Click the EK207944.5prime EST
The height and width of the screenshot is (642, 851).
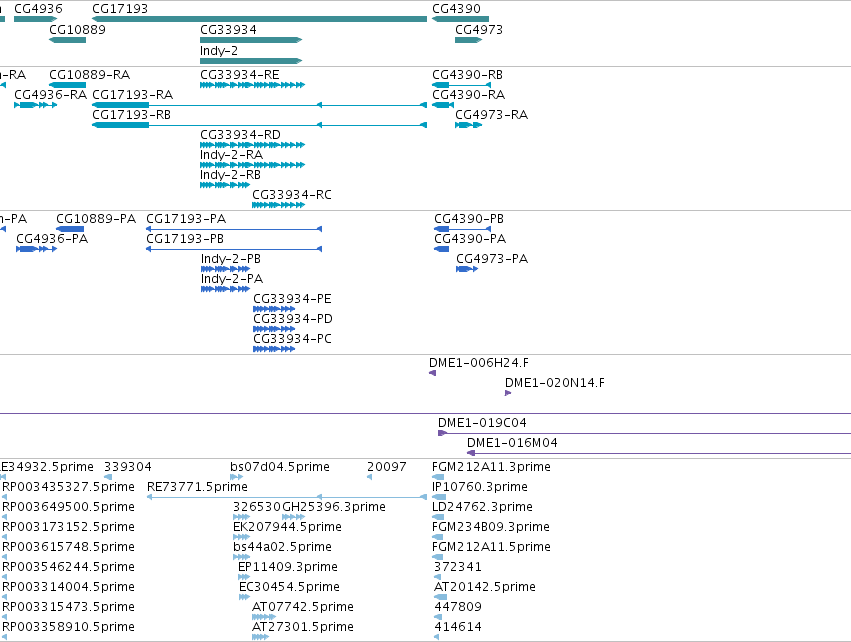tap(242, 537)
